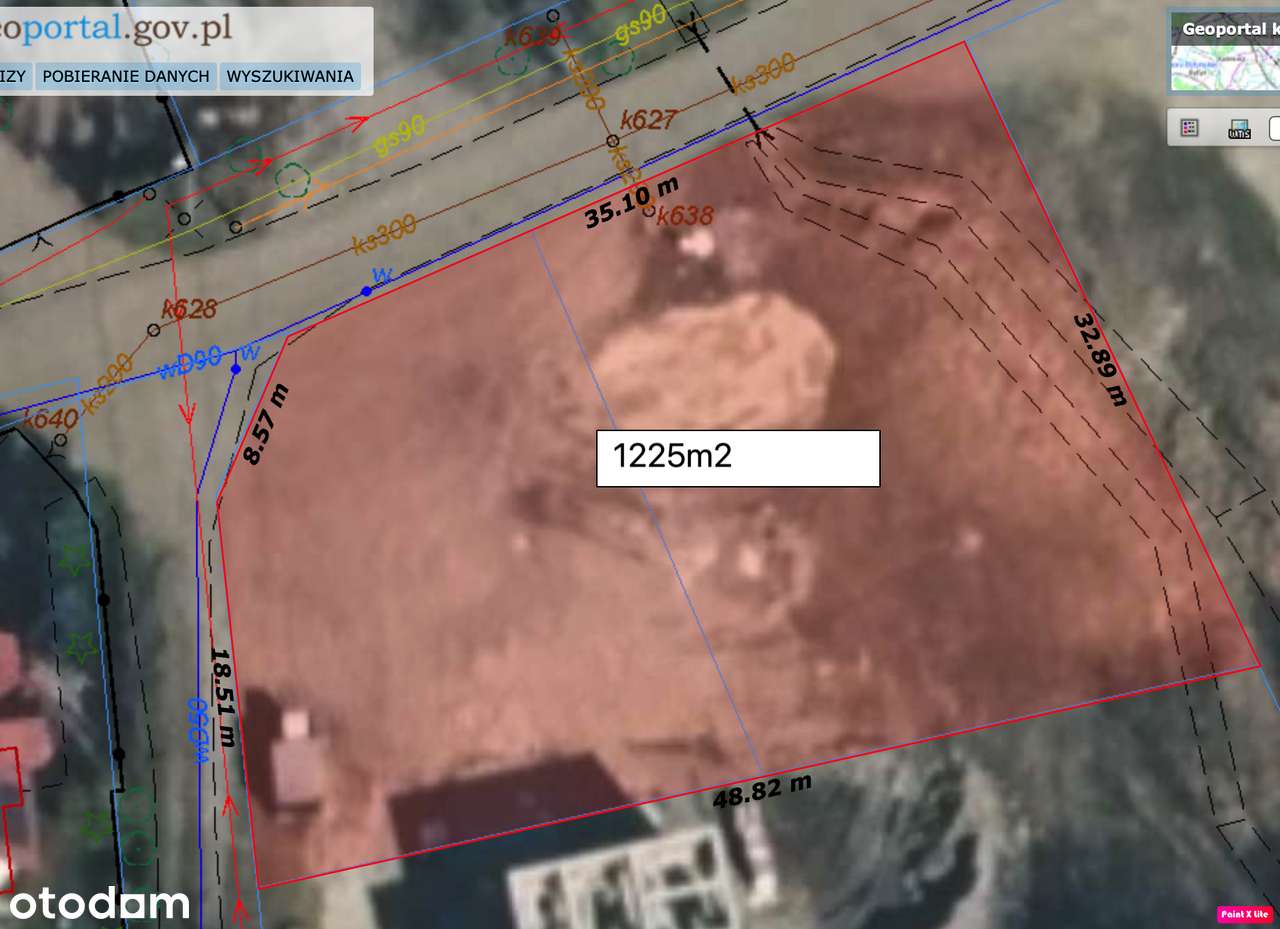Image resolution: width=1280 pixels, height=929 pixels.
Task: Open the POBIERANIE DANYCH menu
Action: pyautogui.click(x=126, y=76)
